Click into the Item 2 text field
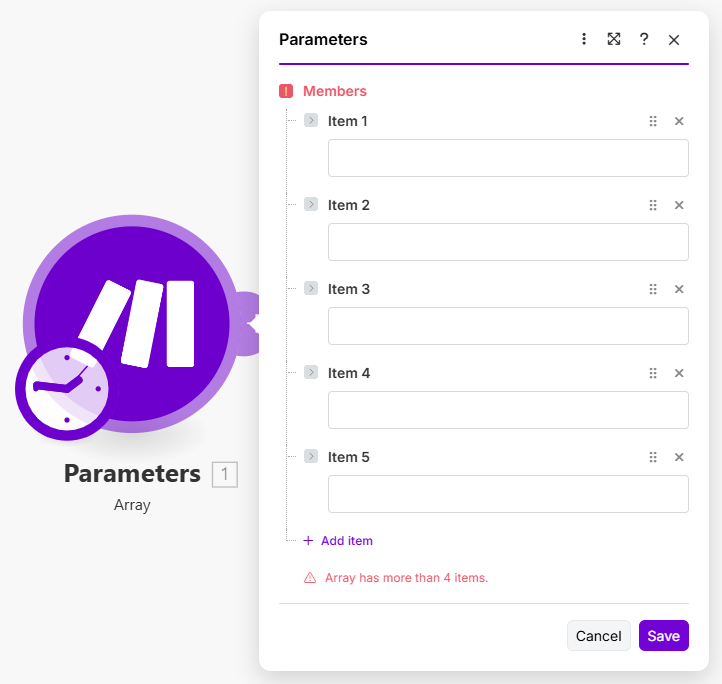722x684 pixels. coord(508,242)
